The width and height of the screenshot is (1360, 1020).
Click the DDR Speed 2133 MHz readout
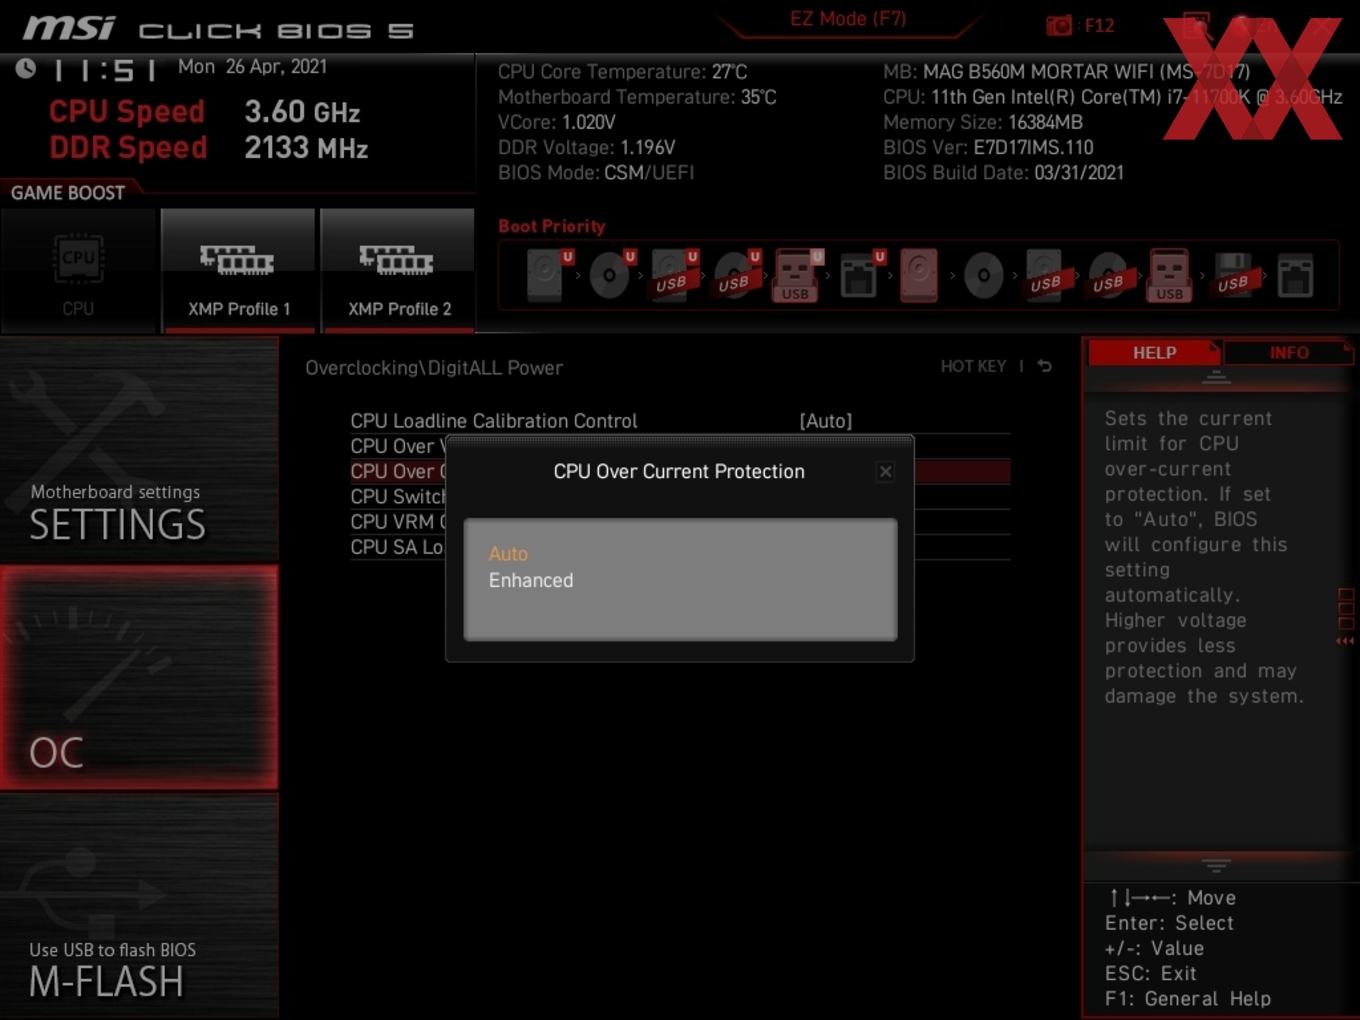pos(208,148)
